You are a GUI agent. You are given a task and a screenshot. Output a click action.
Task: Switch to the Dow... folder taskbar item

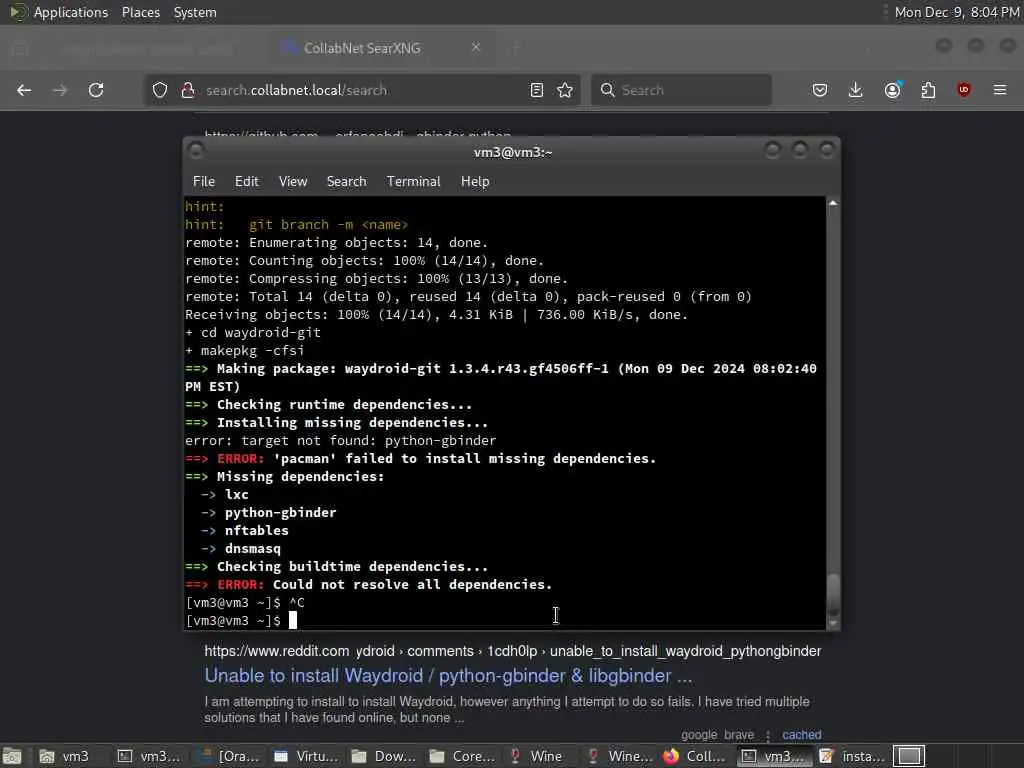click(384, 756)
